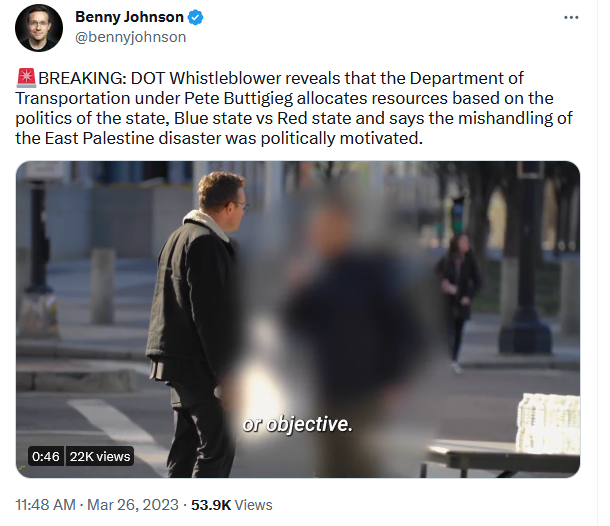This screenshot has height=526, width=610.
Task: Click the blue verified badge icon
Action: (x=195, y=18)
